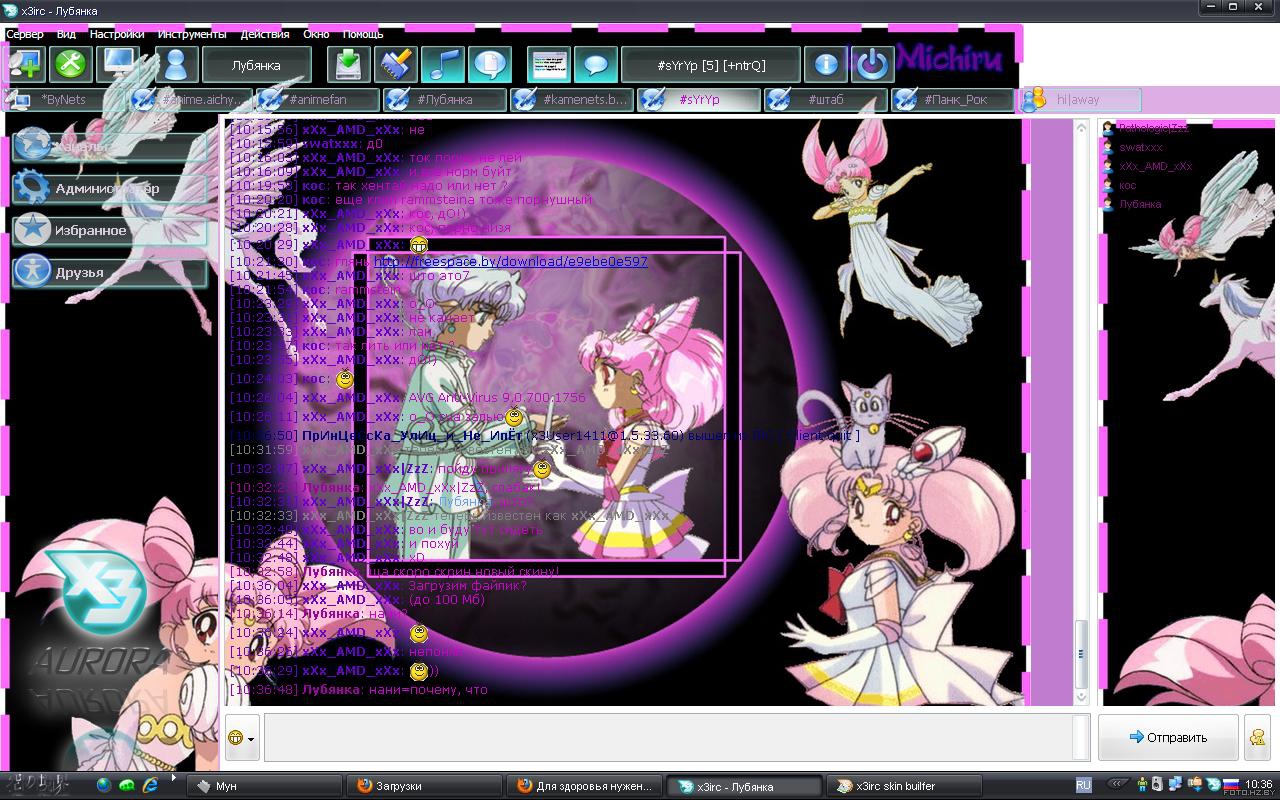Expand the Каналы sidebar section
Image resolution: width=1280 pixels, height=800 pixels.
click(x=110, y=146)
